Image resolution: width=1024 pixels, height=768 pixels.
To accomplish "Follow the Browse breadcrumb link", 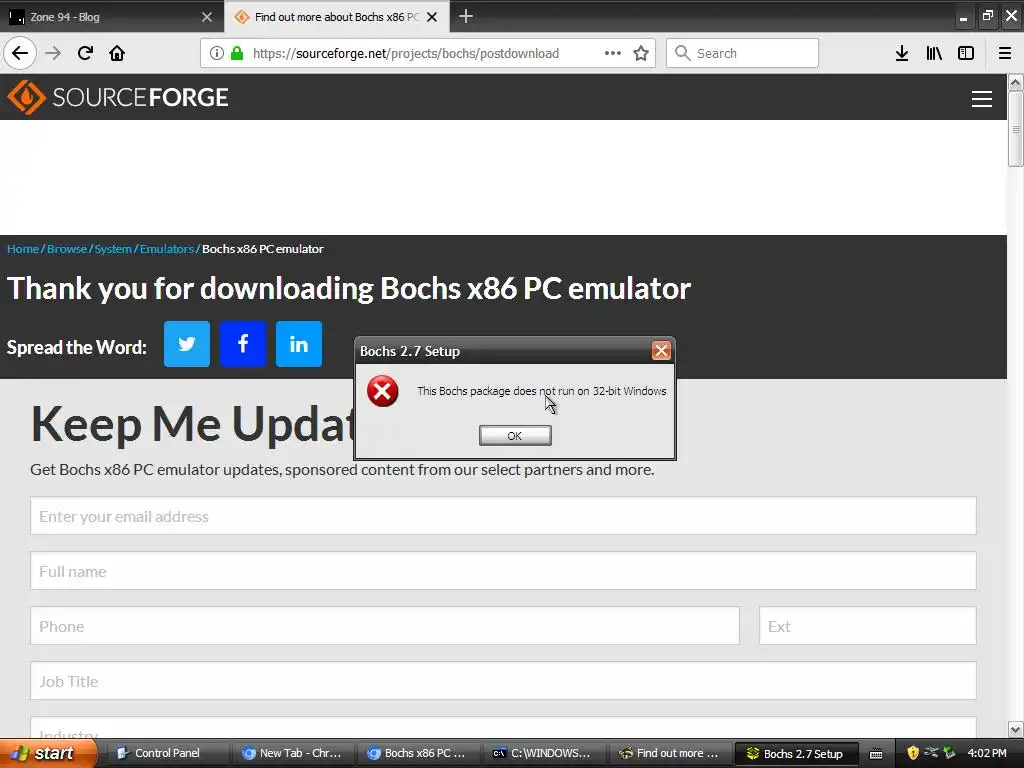I will point(67,249).
